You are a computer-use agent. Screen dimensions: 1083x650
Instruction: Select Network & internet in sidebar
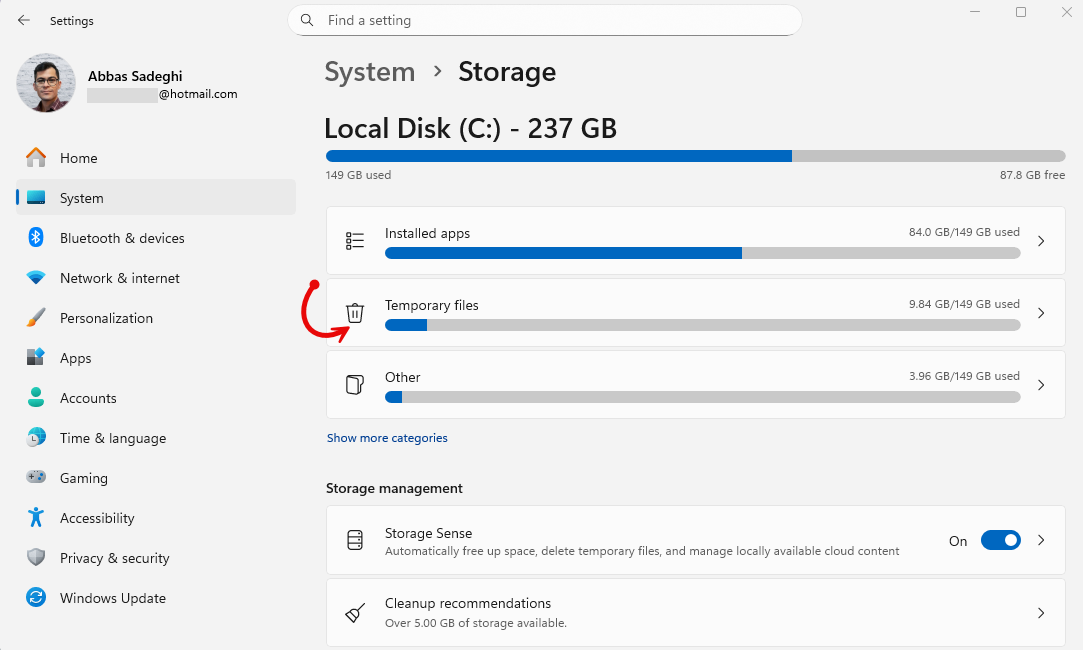(119, 278)
